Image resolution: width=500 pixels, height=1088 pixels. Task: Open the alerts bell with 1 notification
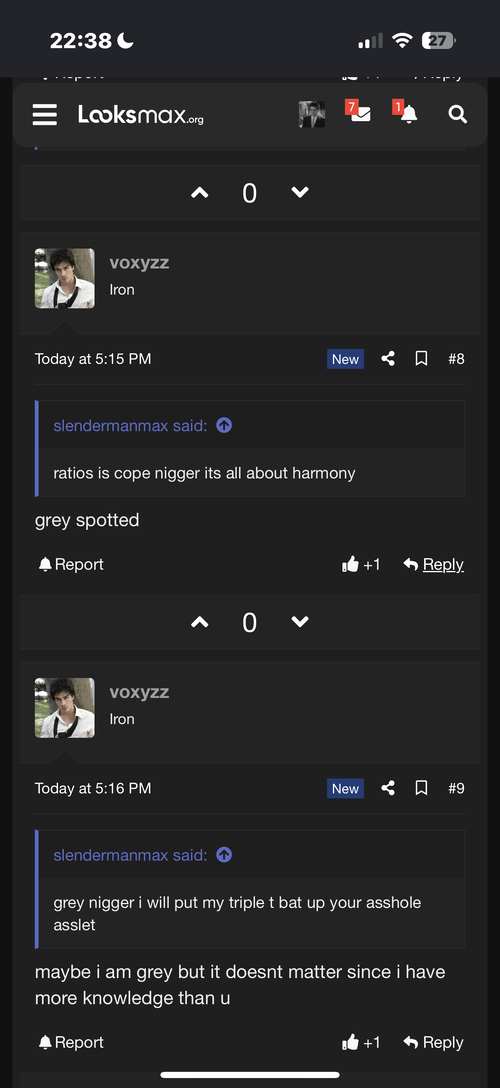406,112
